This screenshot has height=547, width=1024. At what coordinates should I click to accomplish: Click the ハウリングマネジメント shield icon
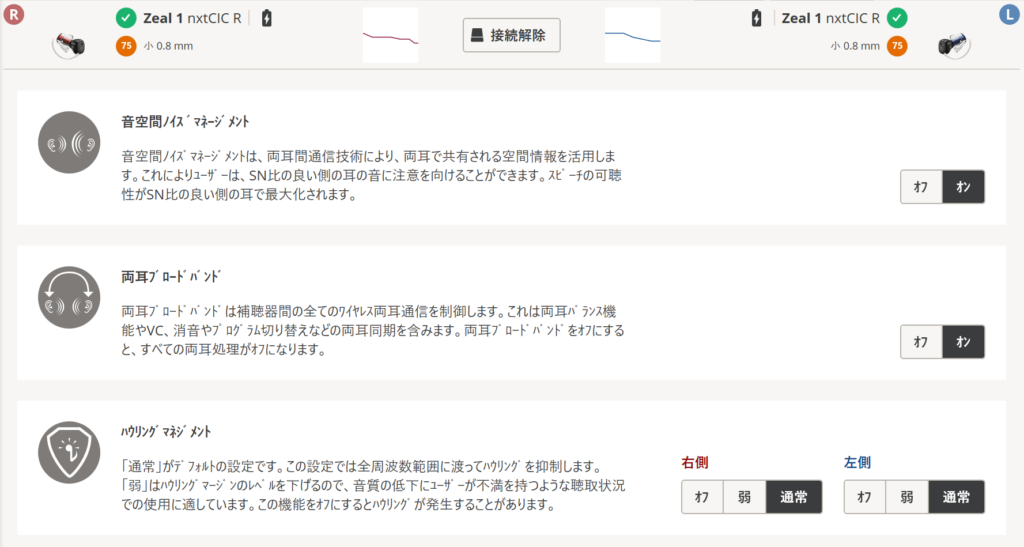tap(69, 452)
